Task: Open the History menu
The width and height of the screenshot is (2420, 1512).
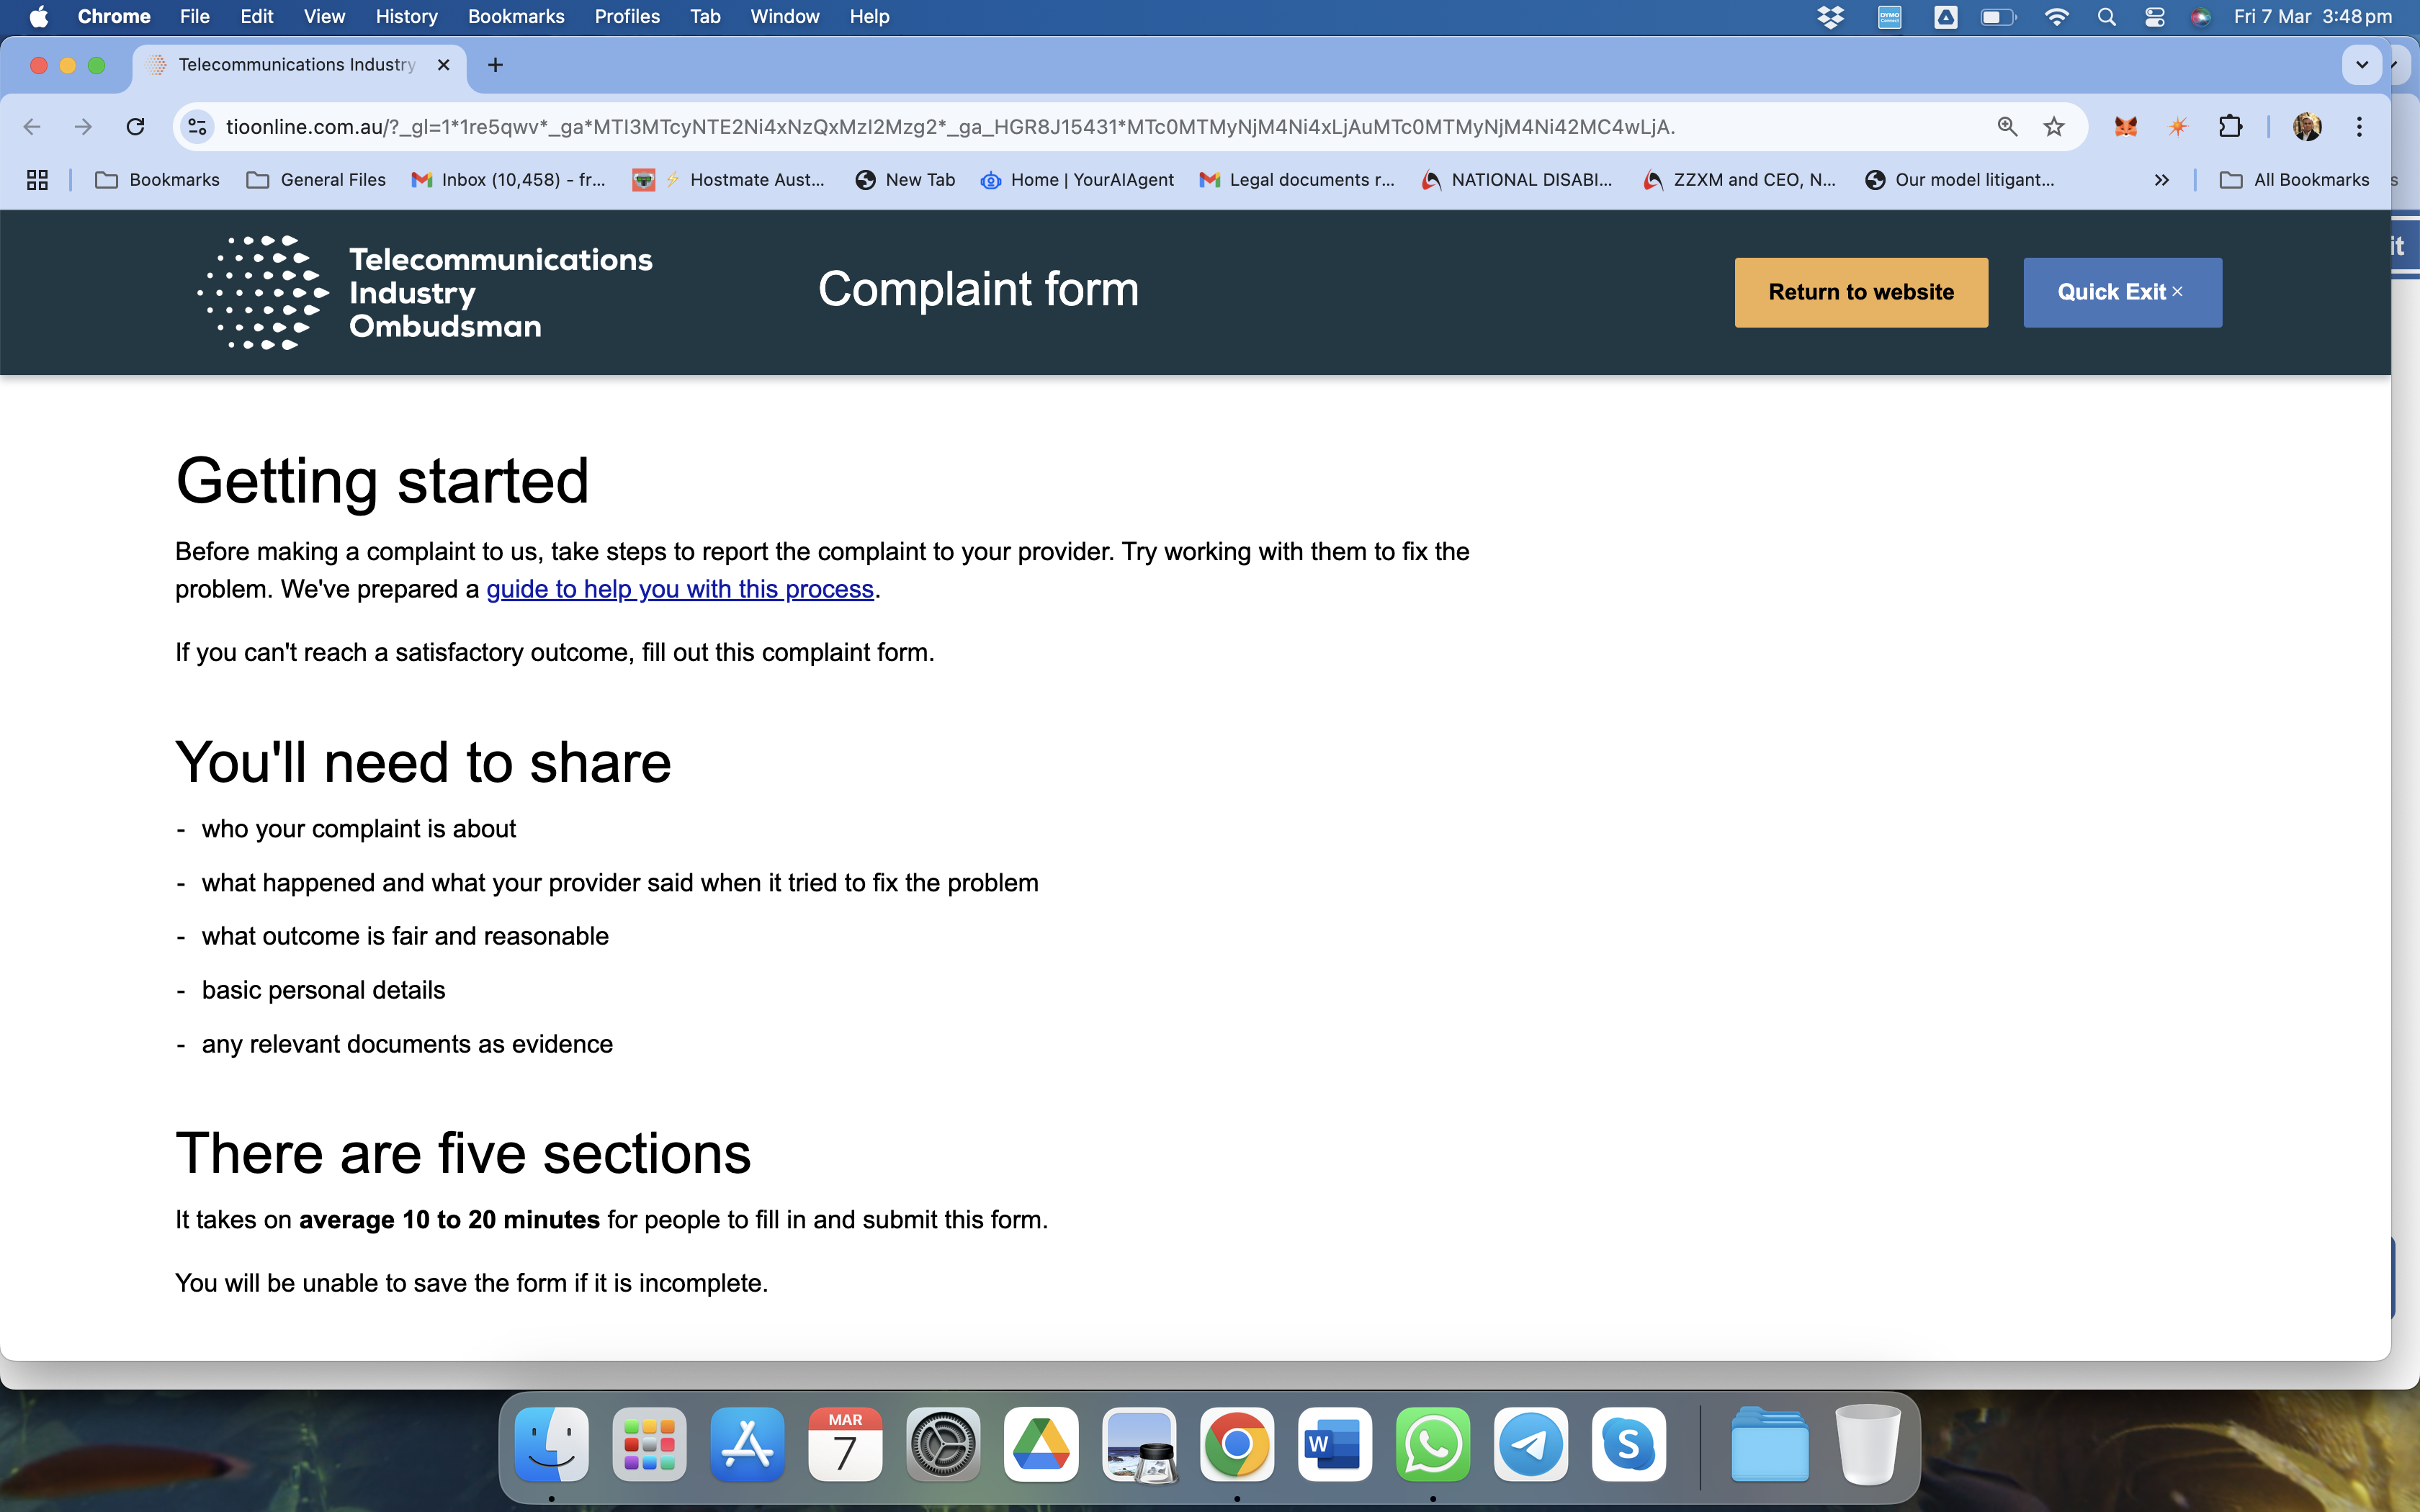Action: coord(406,16)
